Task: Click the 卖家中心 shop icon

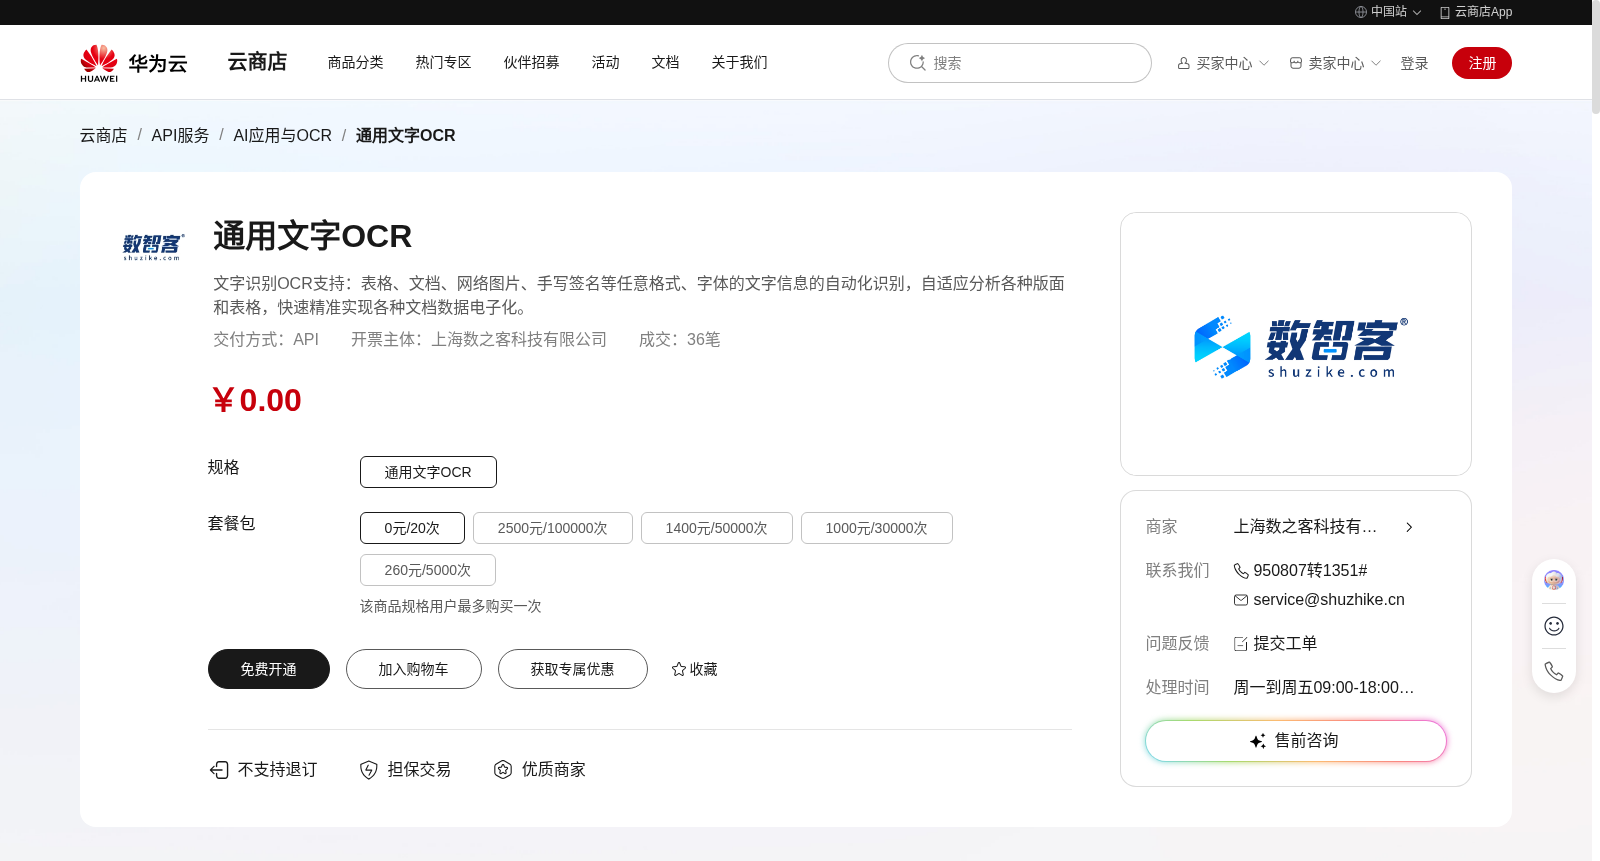Action: click(1296, 63)
